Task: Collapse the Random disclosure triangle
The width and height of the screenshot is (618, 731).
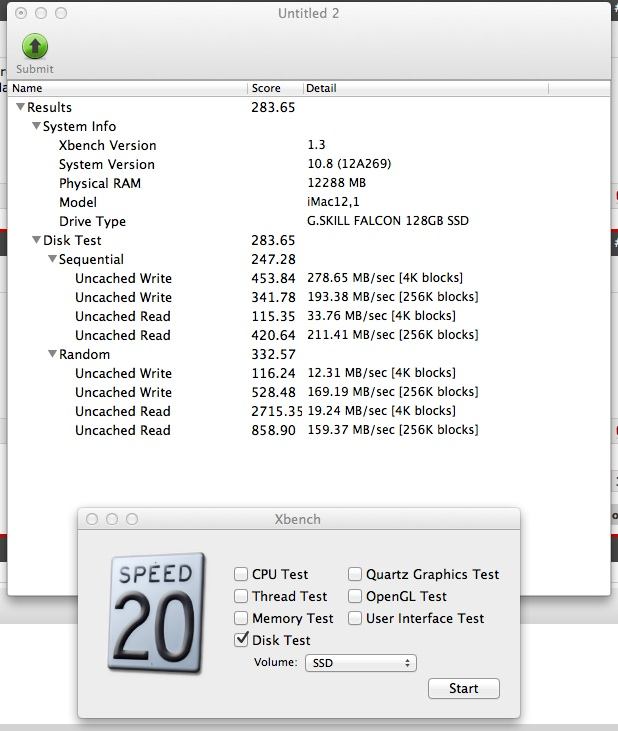Action: 52,354
